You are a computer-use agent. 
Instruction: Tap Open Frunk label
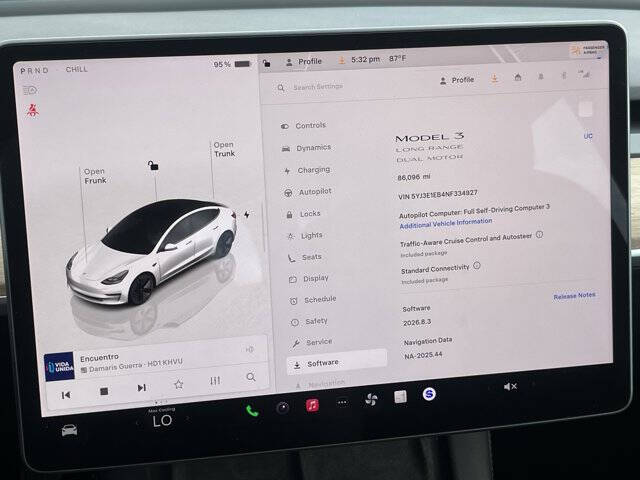tap(95, 176)
